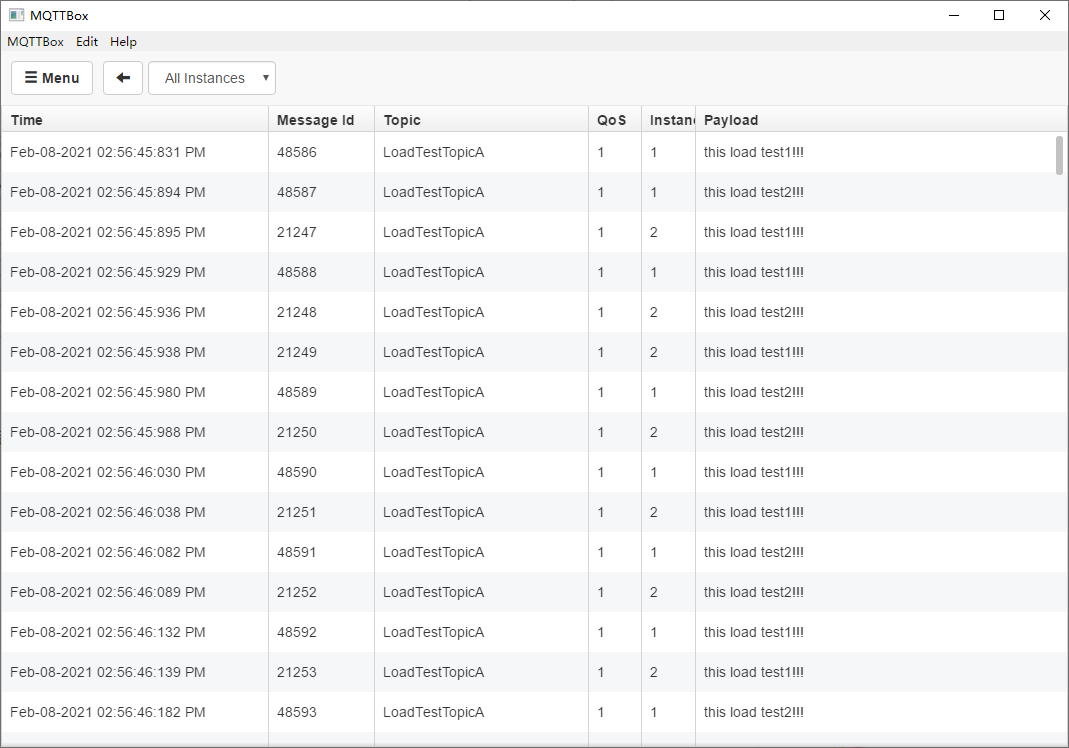Click time Feb-08-2021 02:56:45:895 PM

tap(108, 232)
